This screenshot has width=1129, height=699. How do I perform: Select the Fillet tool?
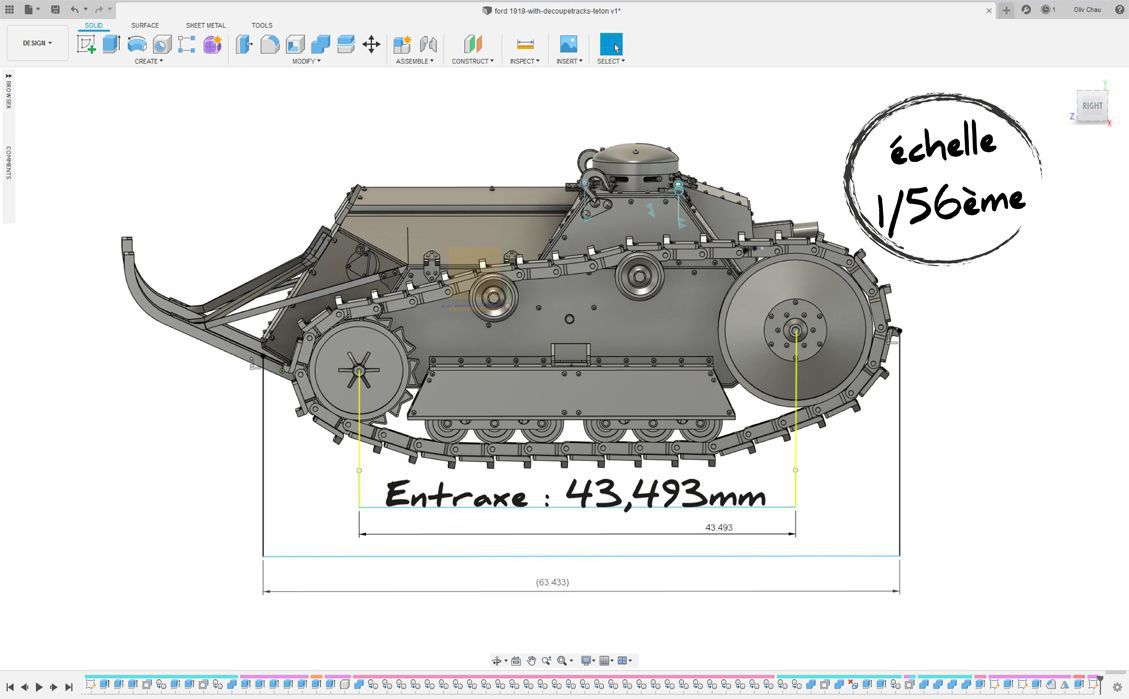coord(270,44)
